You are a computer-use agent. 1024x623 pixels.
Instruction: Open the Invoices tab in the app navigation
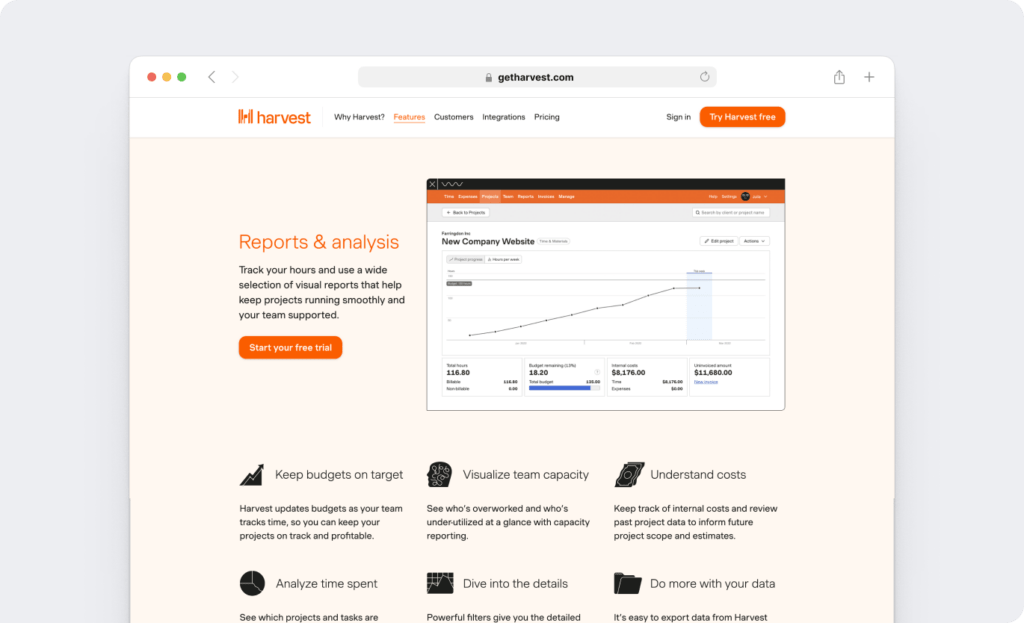point(546,196)
